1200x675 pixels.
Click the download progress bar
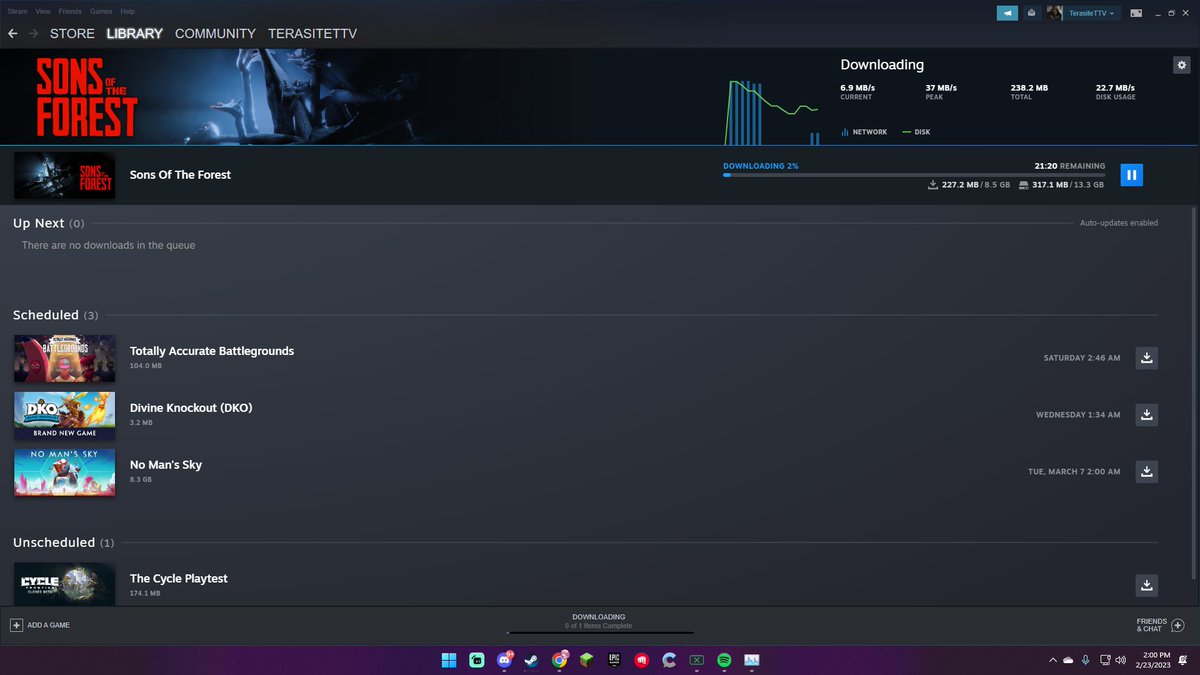point(914,175)
